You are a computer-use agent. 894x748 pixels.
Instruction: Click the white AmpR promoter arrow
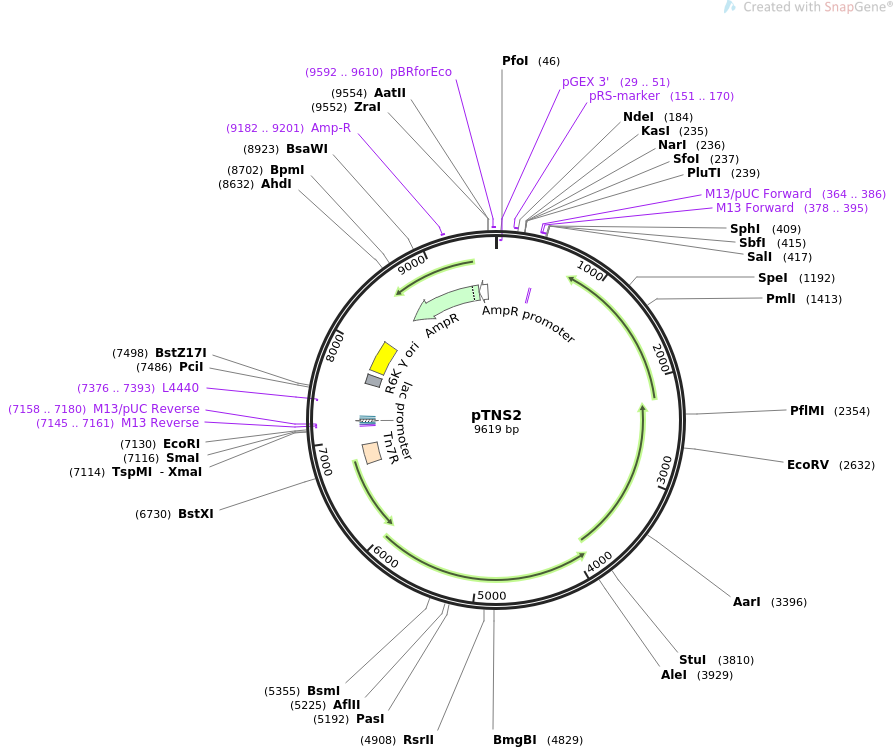coord(485,291)
